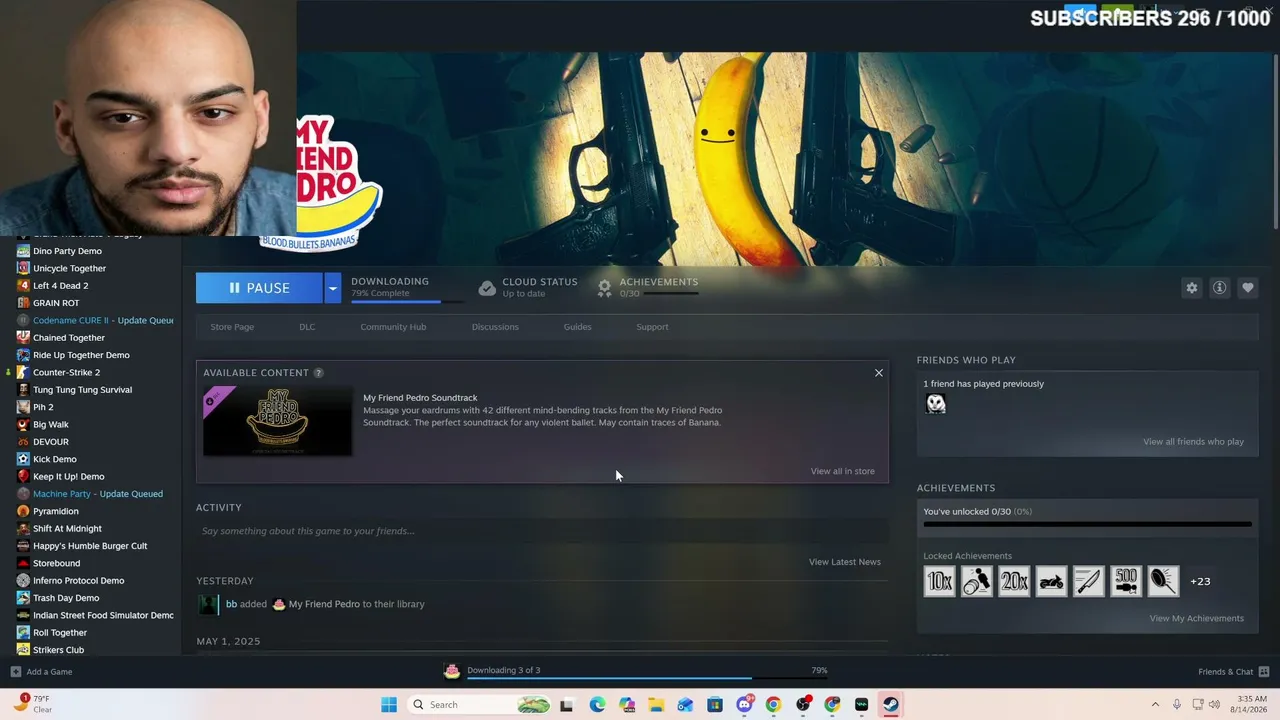Open the Achievements 0/30 summary in header
1280x720 pixels.
click(x=648, y=288)
